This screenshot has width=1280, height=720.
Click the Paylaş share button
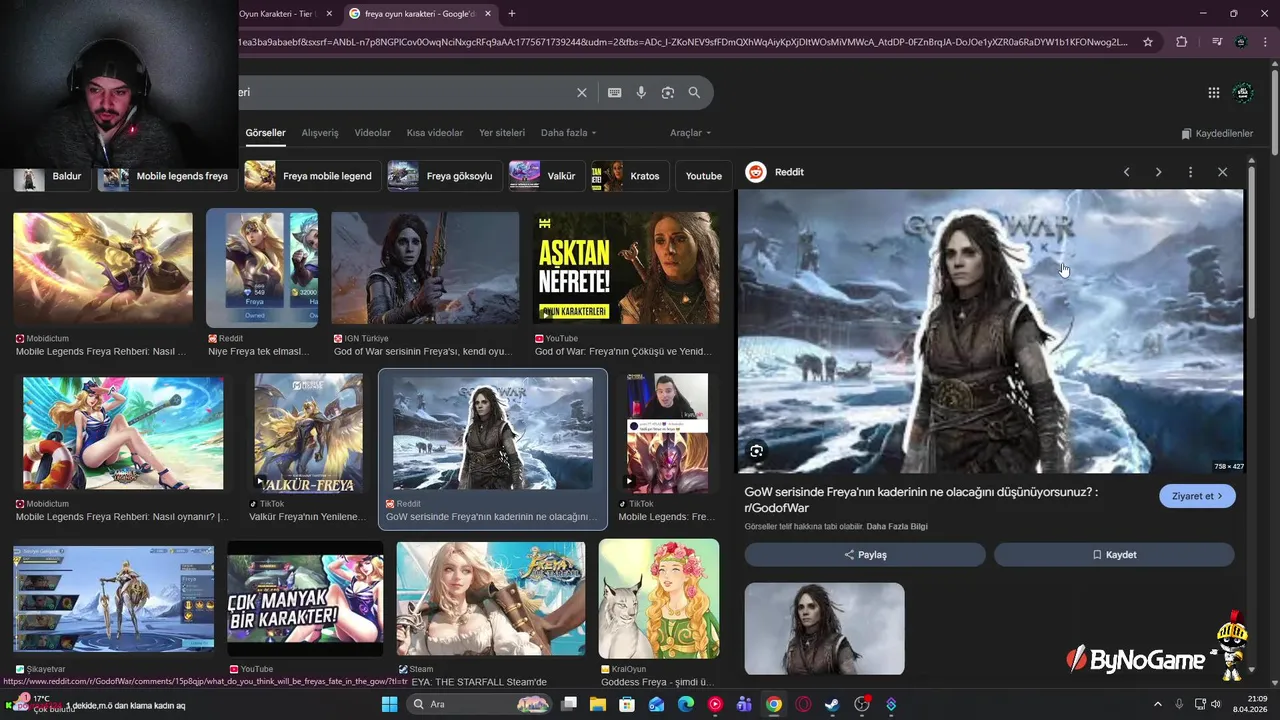[x=865, y=555]
